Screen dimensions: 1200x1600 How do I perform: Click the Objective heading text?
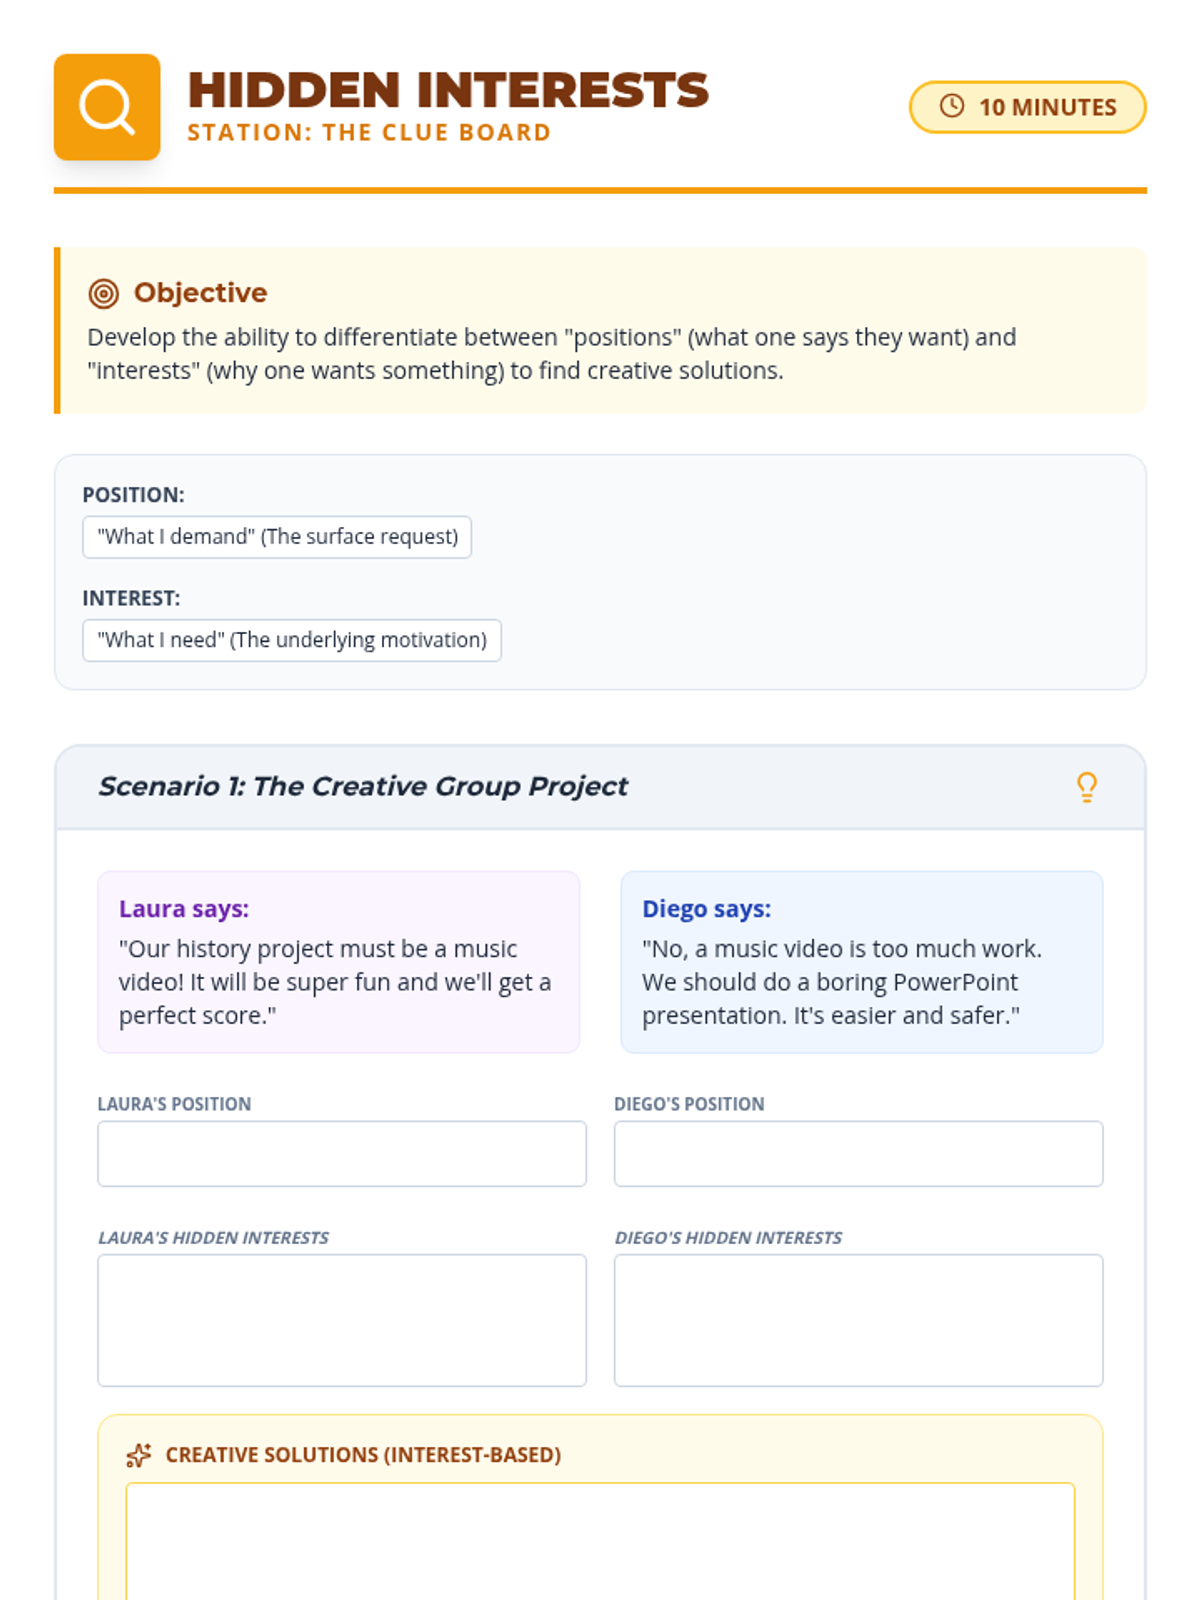(x=200, y=293)
